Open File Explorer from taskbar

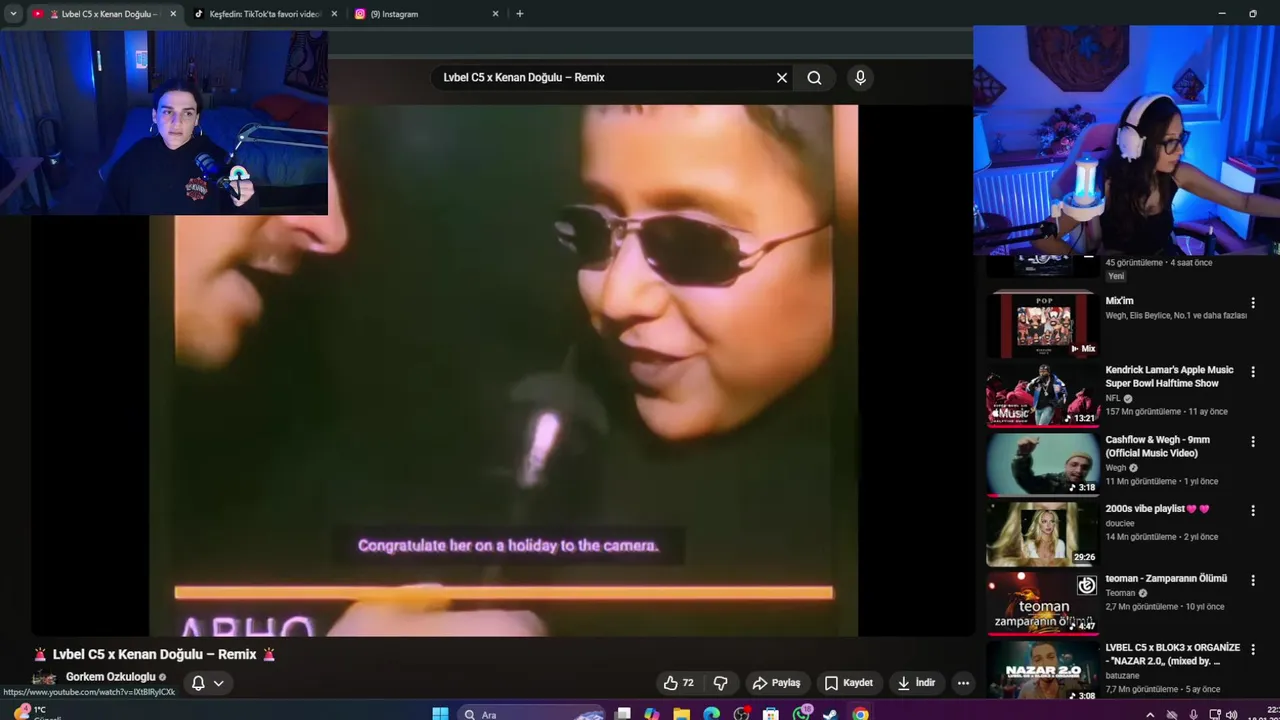[x=681, y=714]
